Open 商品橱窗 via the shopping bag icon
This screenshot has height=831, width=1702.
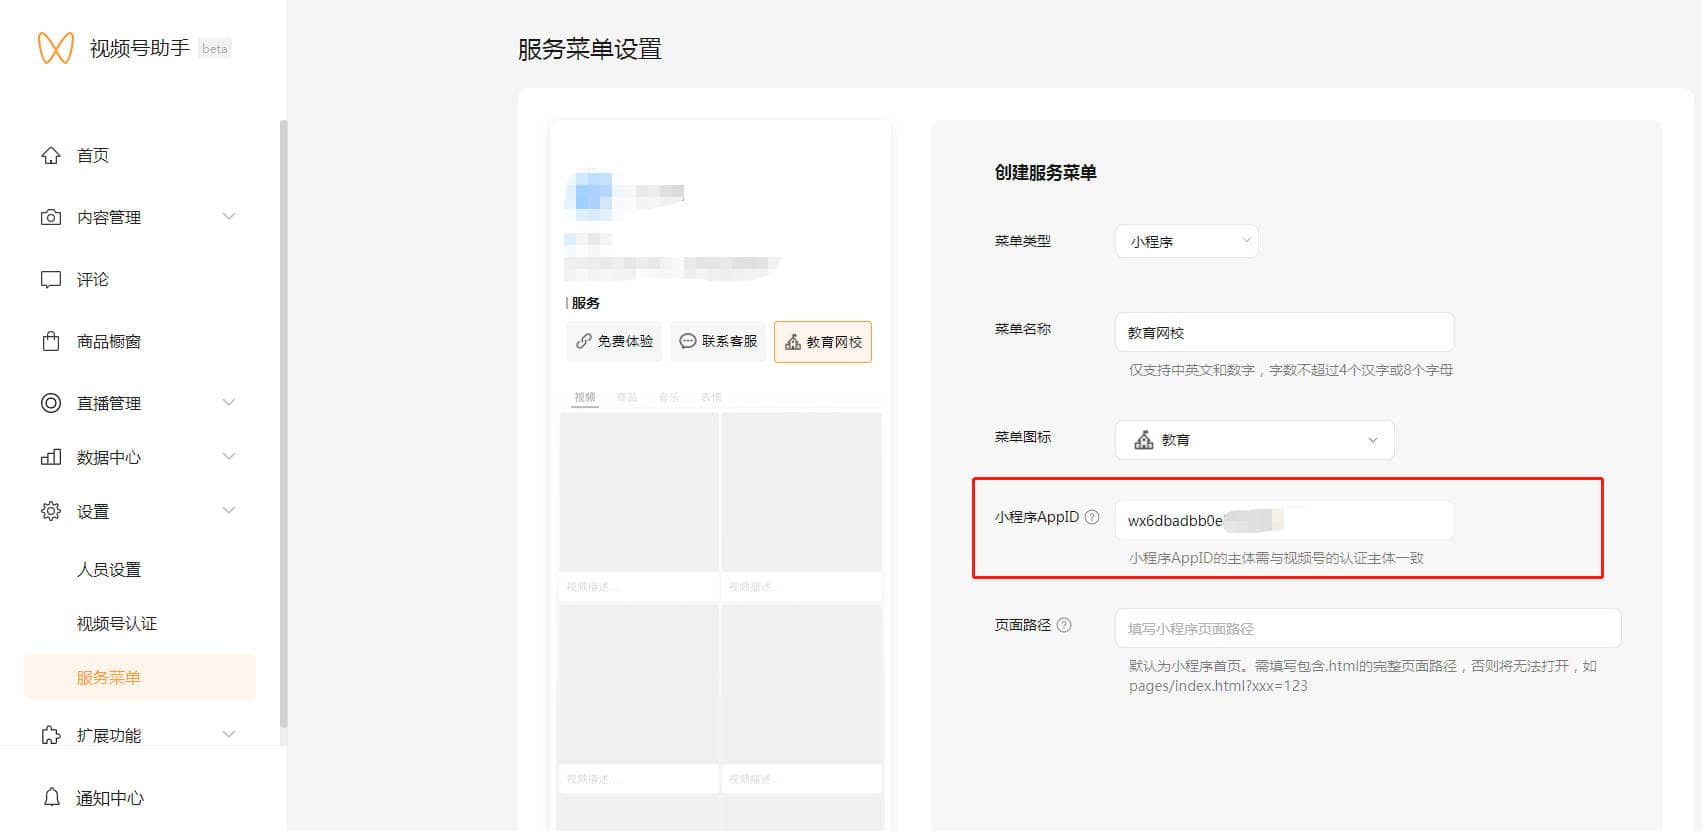pos(51,342)
